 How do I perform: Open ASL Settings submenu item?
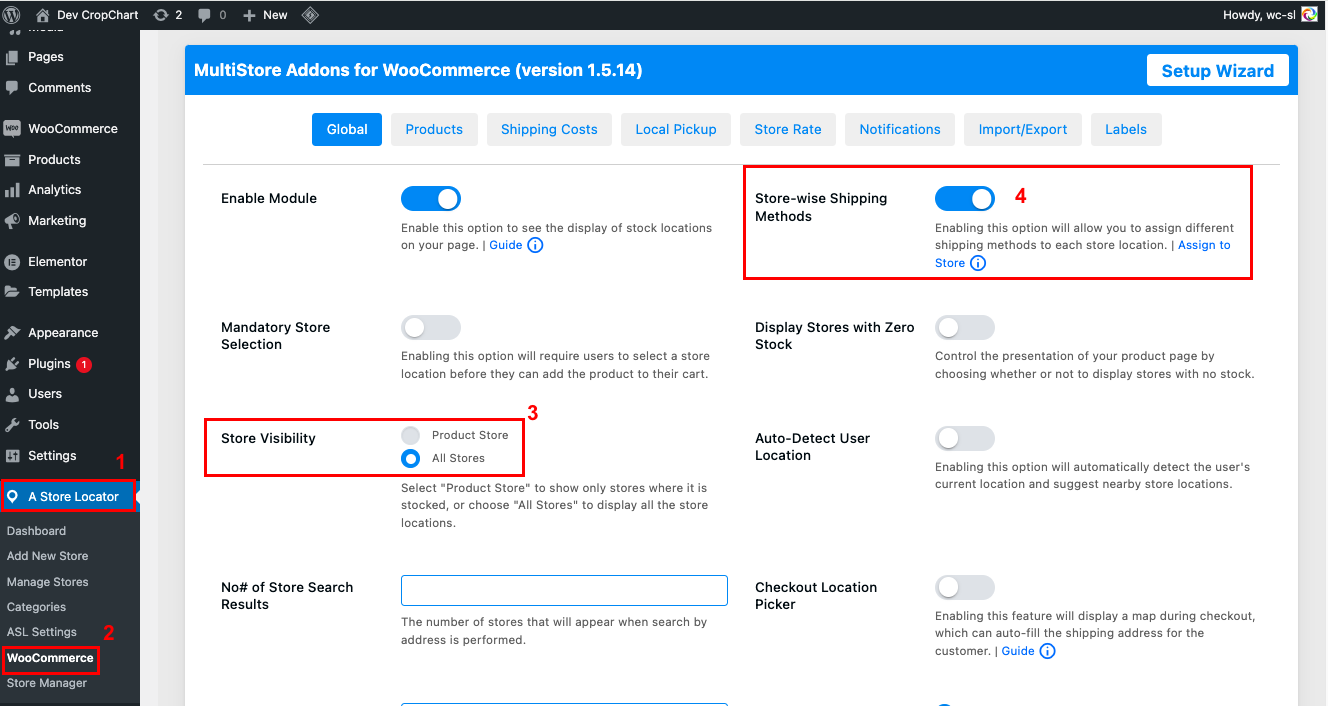pos(42,632)
